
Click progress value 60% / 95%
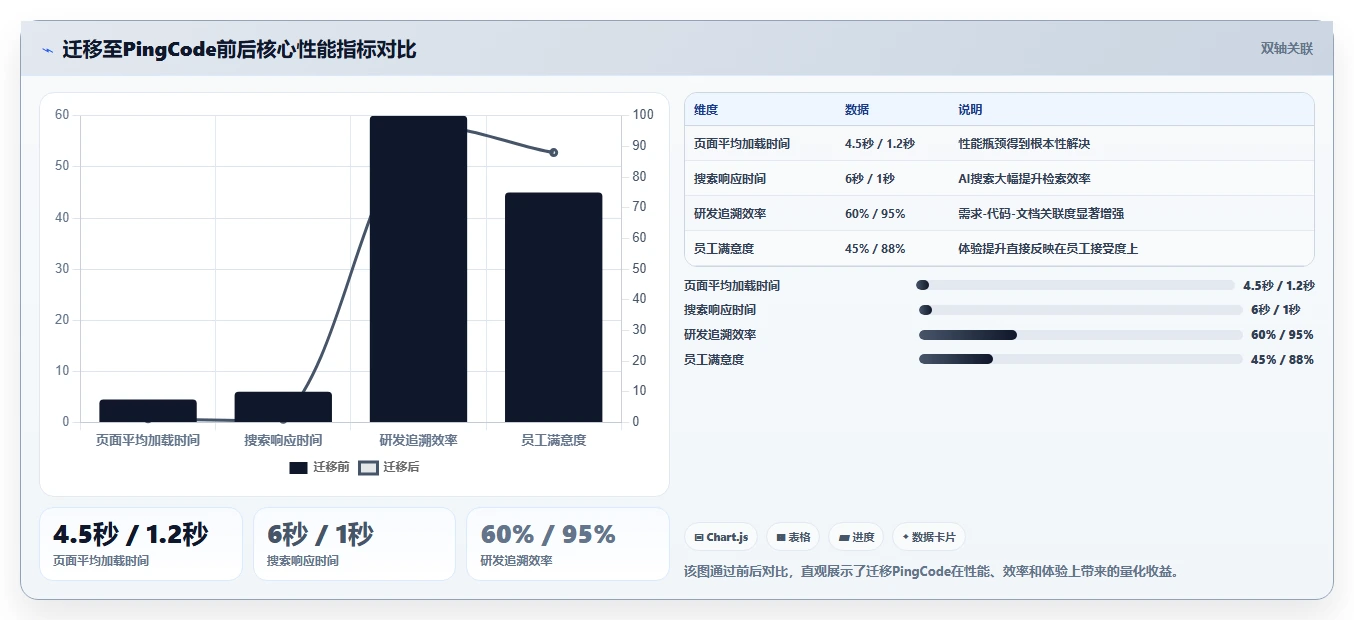point(1282,335)
